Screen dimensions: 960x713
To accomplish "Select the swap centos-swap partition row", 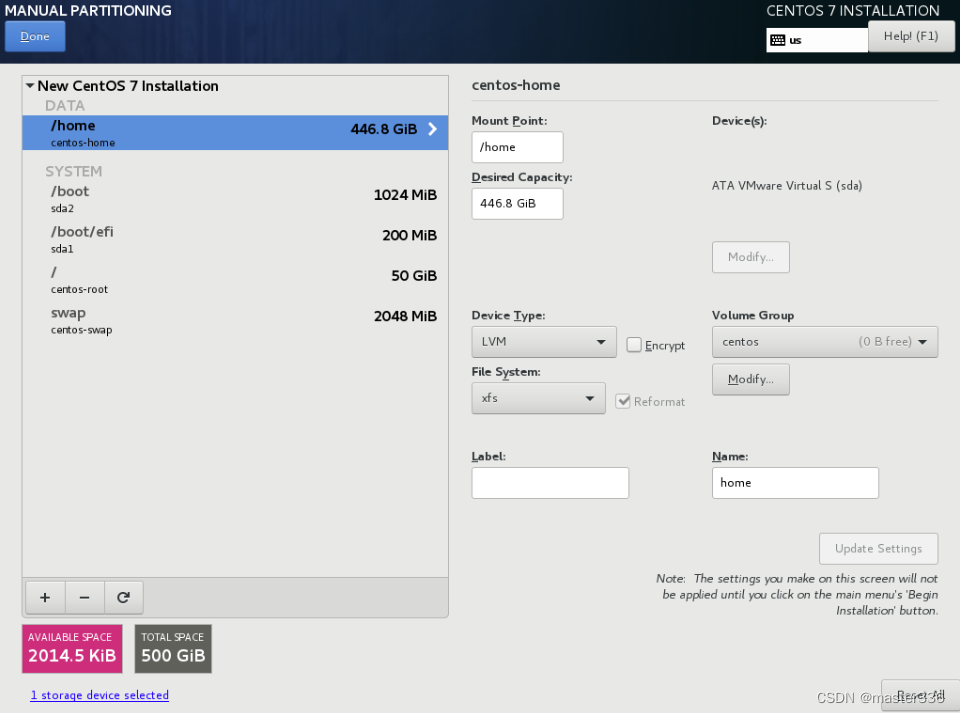I will [235, 320].
